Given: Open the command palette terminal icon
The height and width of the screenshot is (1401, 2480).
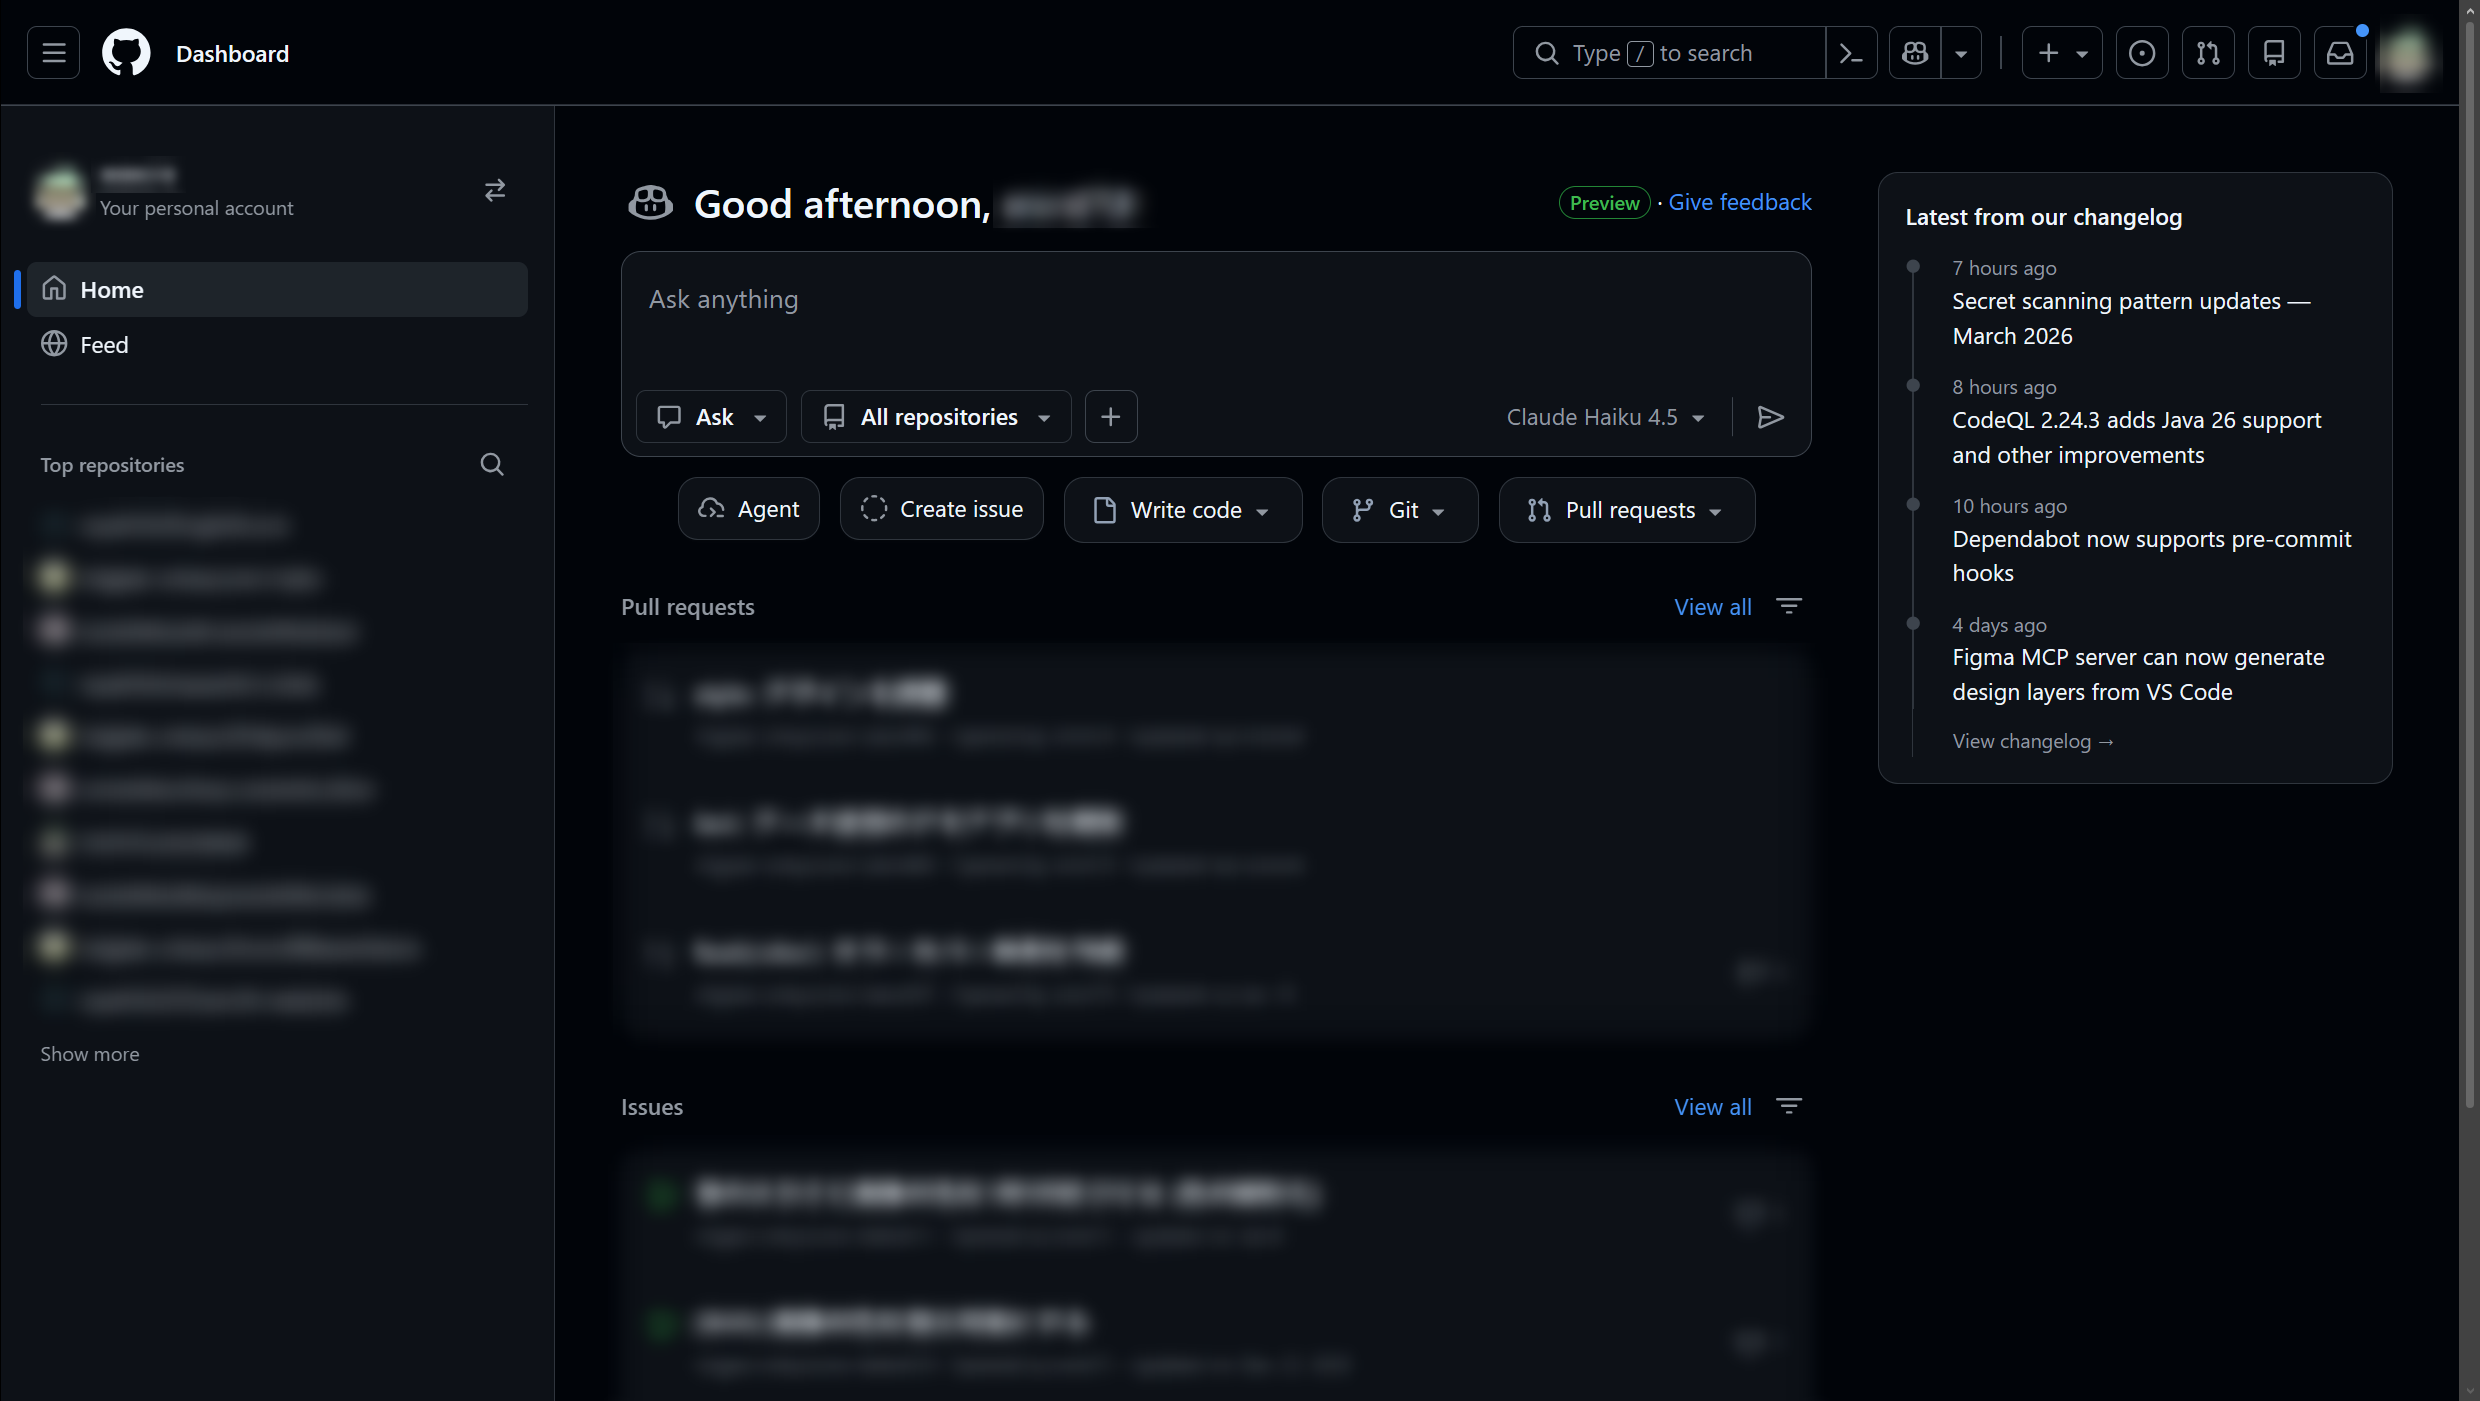Looking at the screenshot, I should pyautogui.click(x=1851, y=52).
